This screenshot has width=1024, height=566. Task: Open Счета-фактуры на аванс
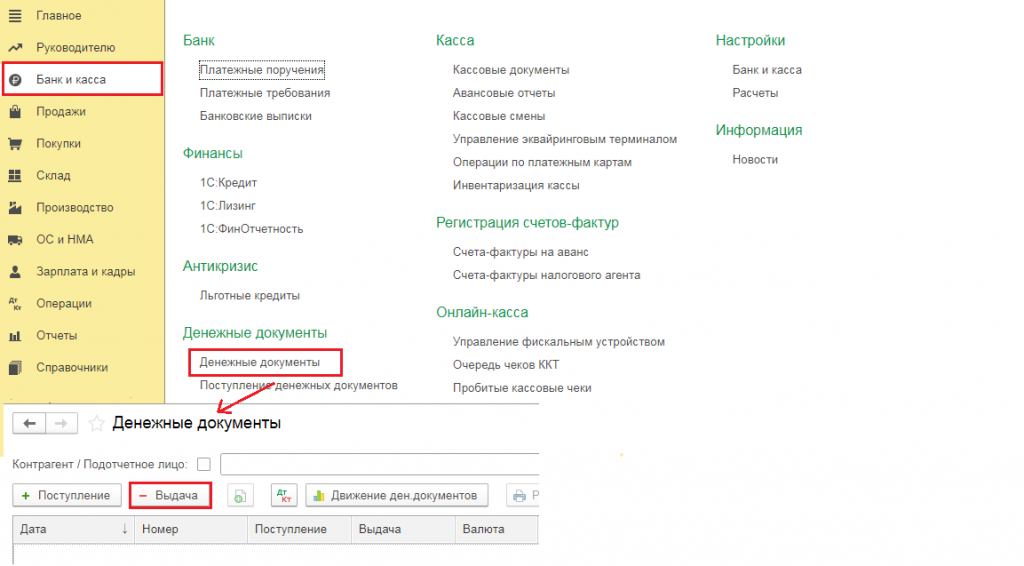point(521,252)
